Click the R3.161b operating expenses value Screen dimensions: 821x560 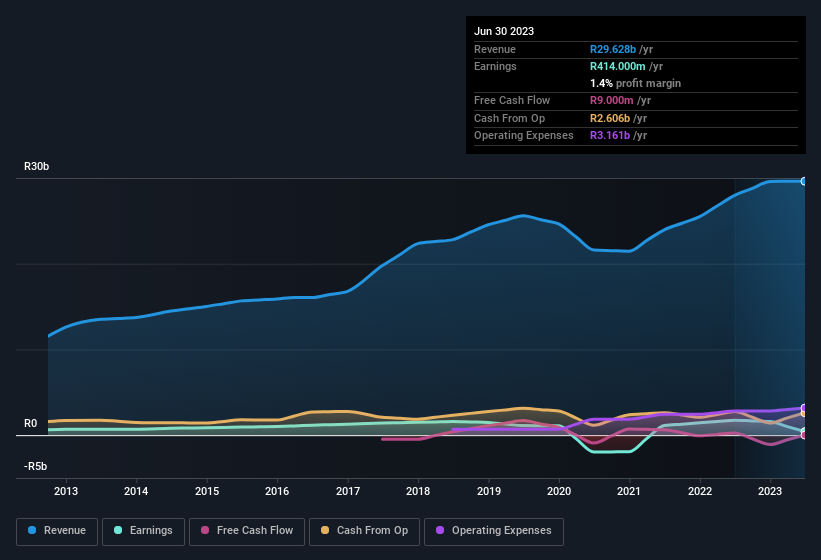(x=609, y=136)
